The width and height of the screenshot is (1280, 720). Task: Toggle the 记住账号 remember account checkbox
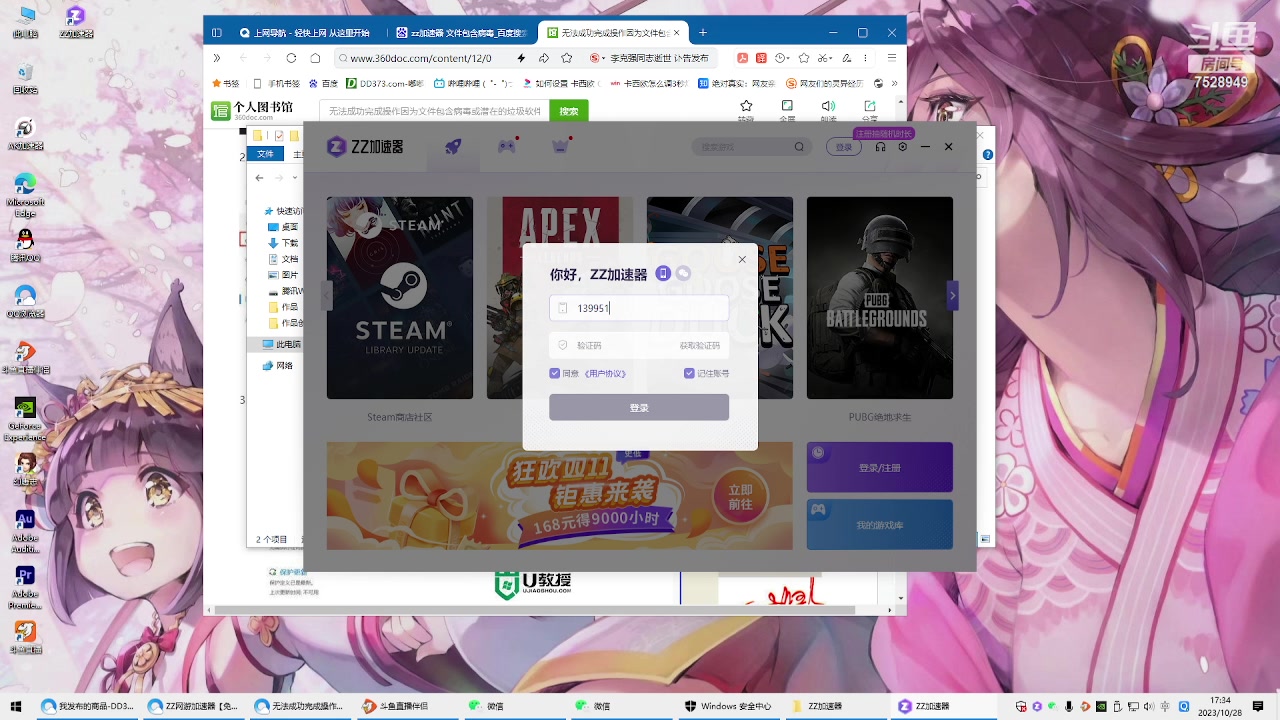[x=689, y=373]
